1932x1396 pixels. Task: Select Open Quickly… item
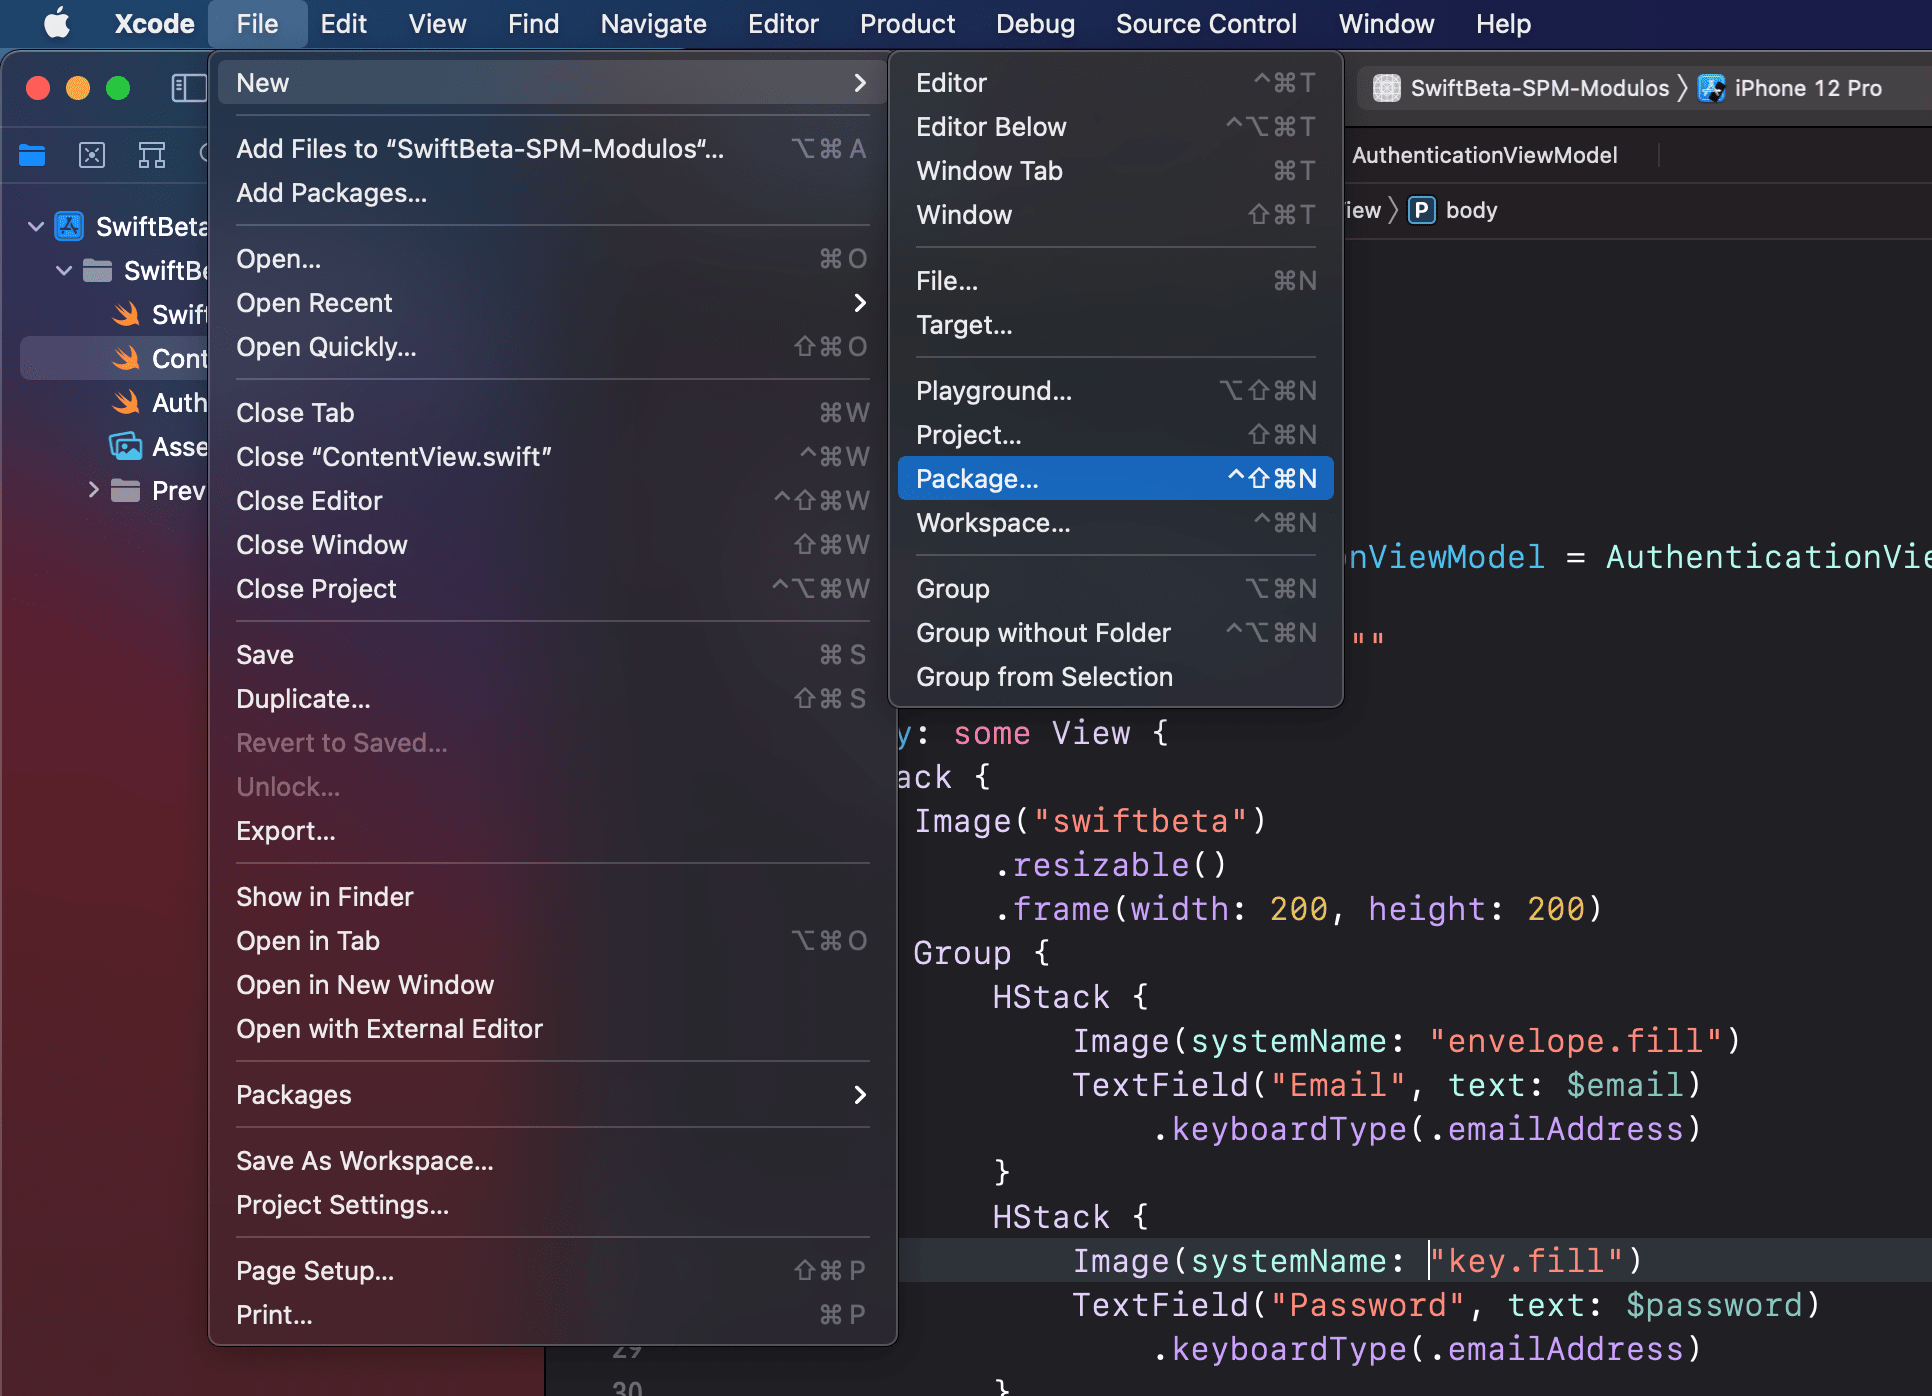coord(553,347)
